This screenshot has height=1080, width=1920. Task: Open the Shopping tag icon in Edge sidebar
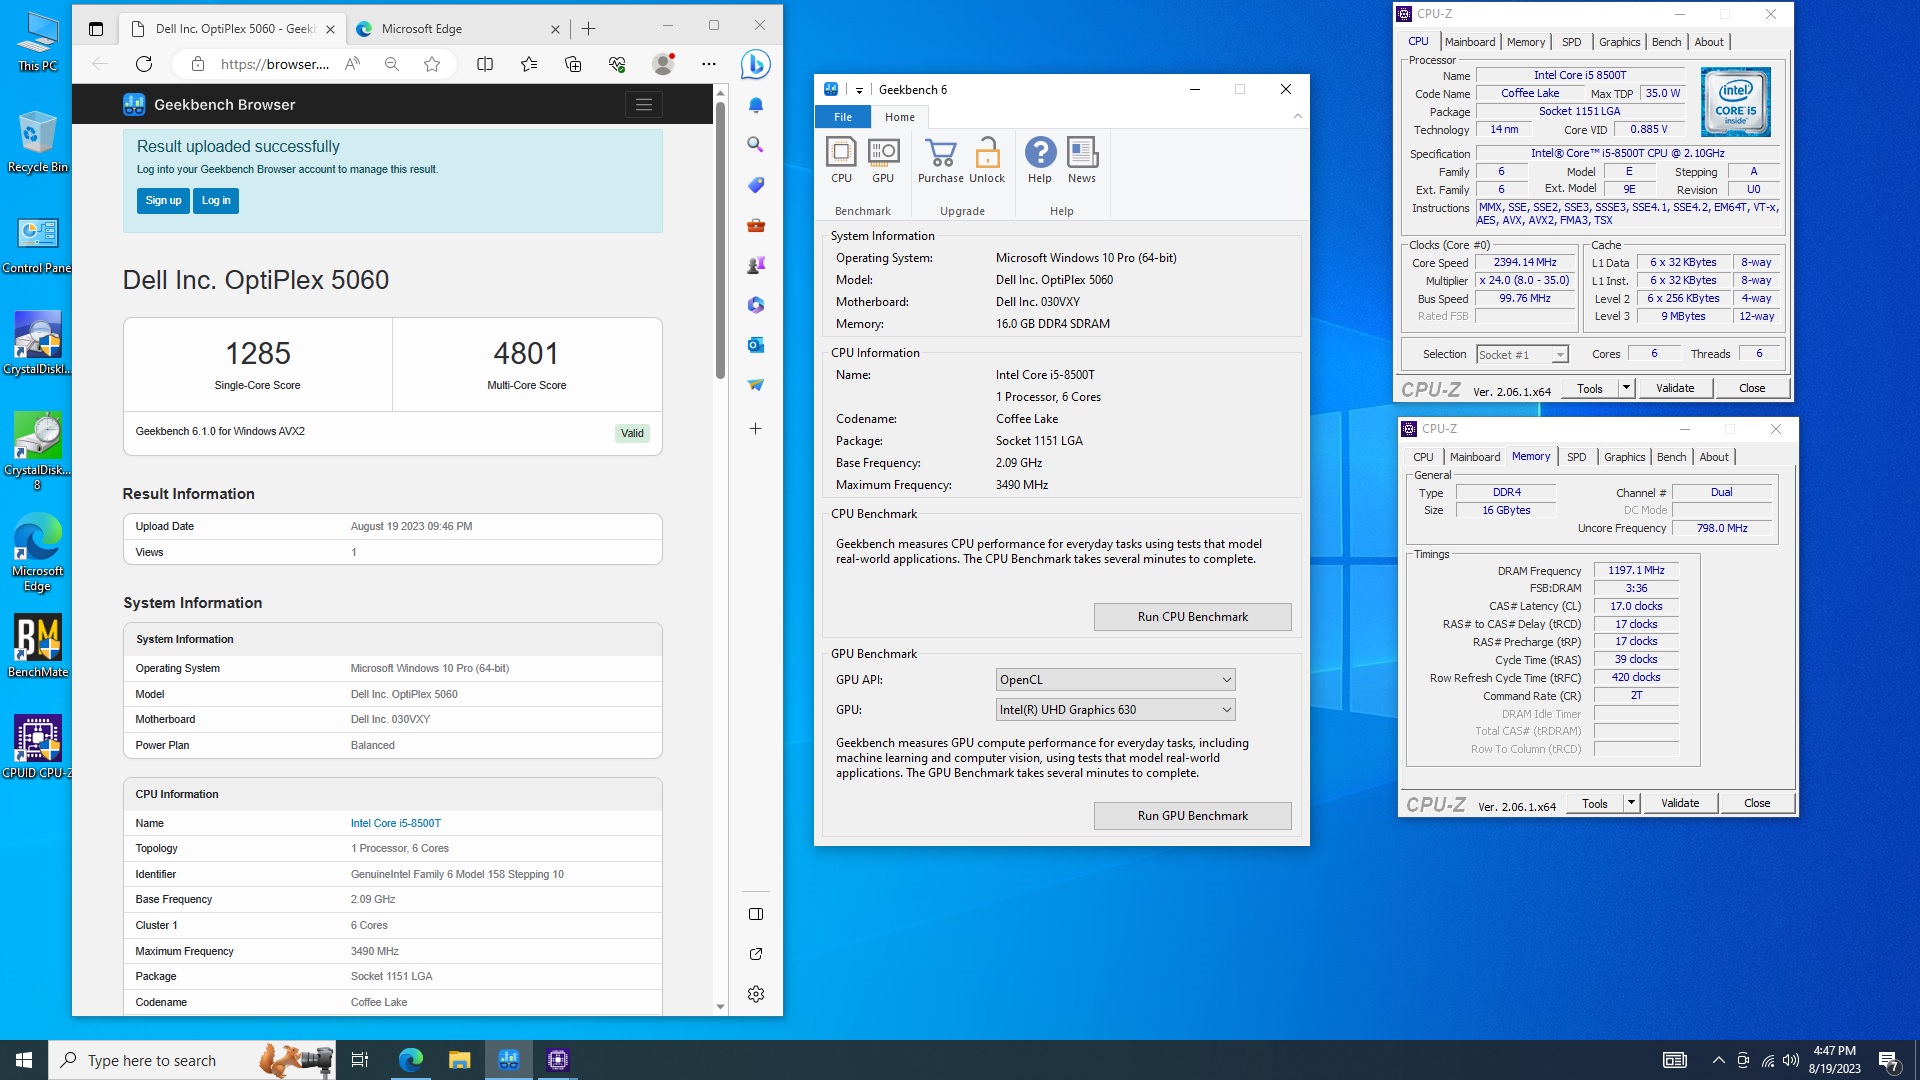coord(756,185)
